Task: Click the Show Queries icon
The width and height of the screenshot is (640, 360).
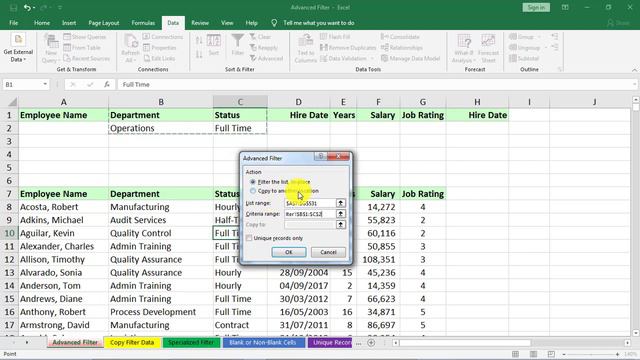Action: click(x=67, y=37)
